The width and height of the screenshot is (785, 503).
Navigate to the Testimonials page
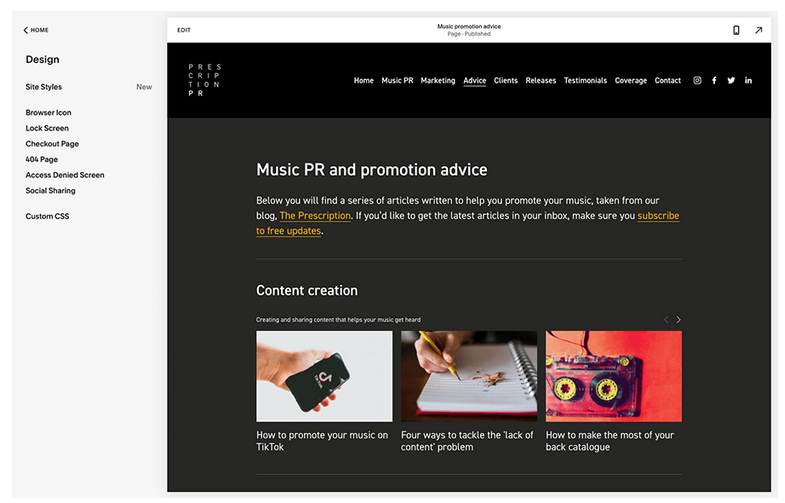[x=585, y=81]
